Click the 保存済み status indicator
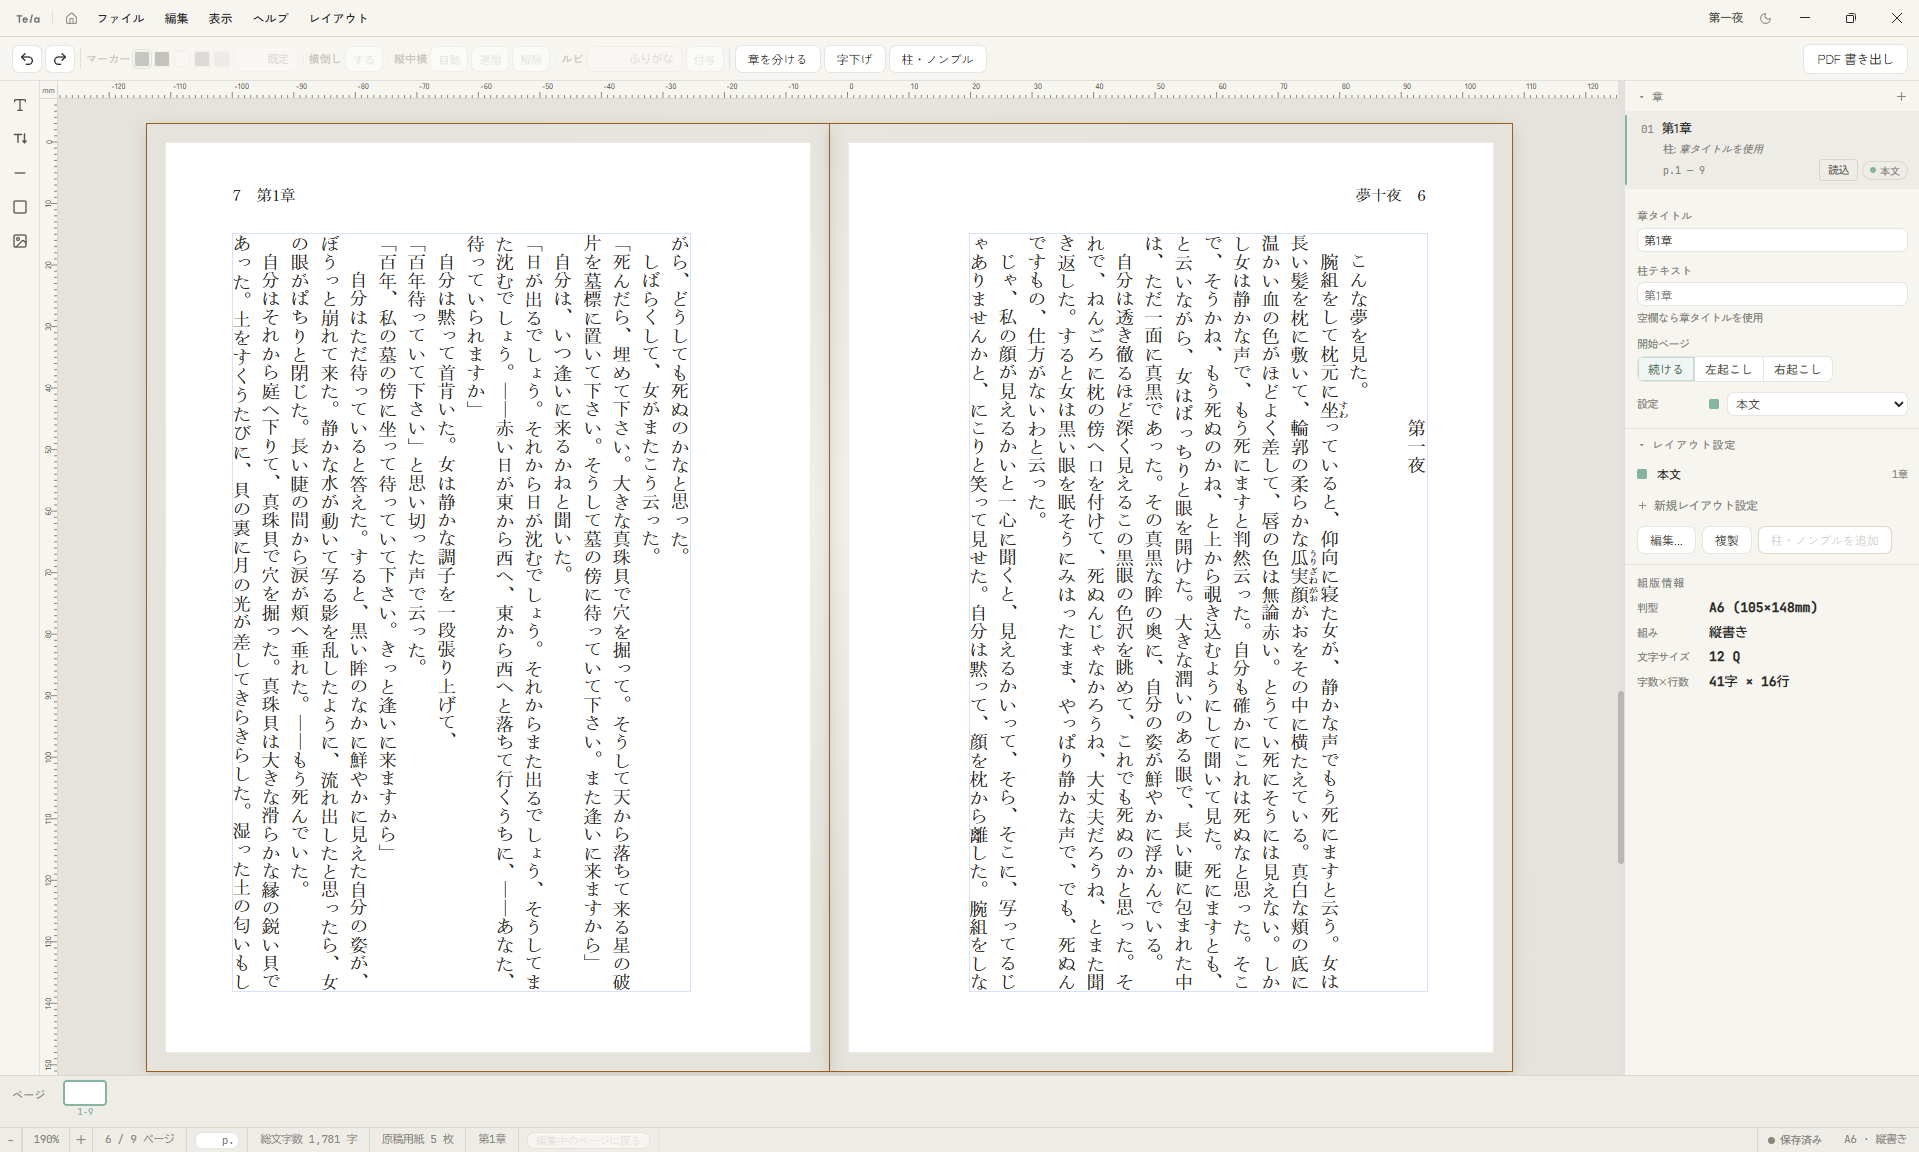The image size is (1919, 1152). pyautogui.click(x=1795, y=1140)
